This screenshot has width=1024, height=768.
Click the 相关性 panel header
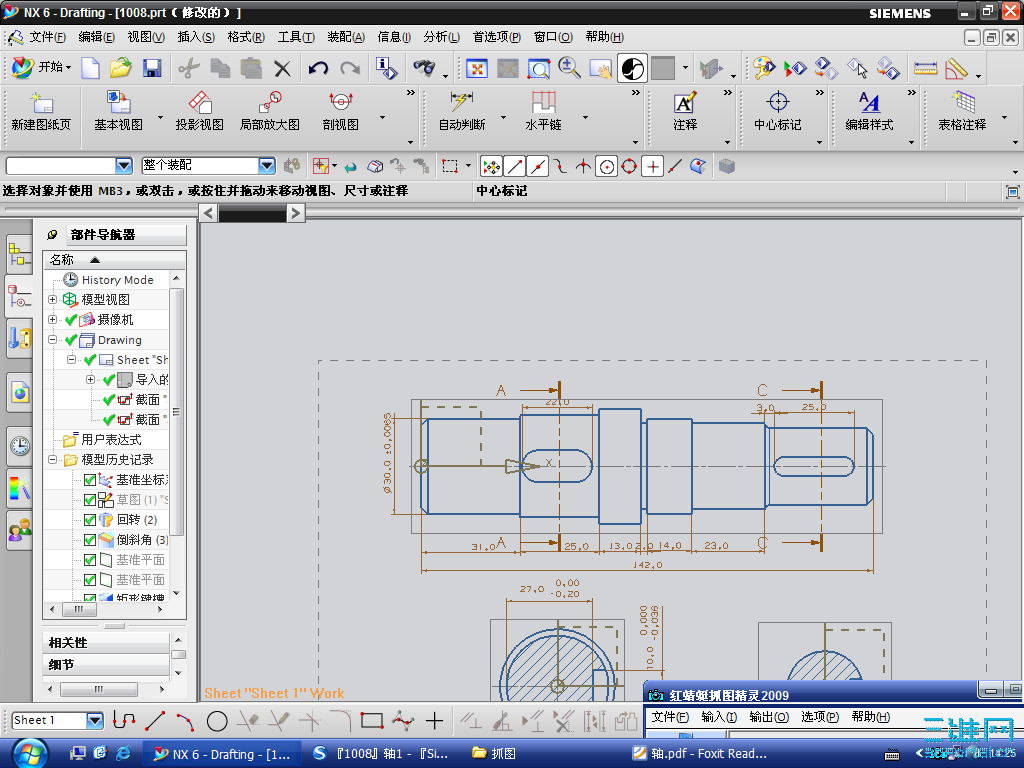click(x=105, y=642)
